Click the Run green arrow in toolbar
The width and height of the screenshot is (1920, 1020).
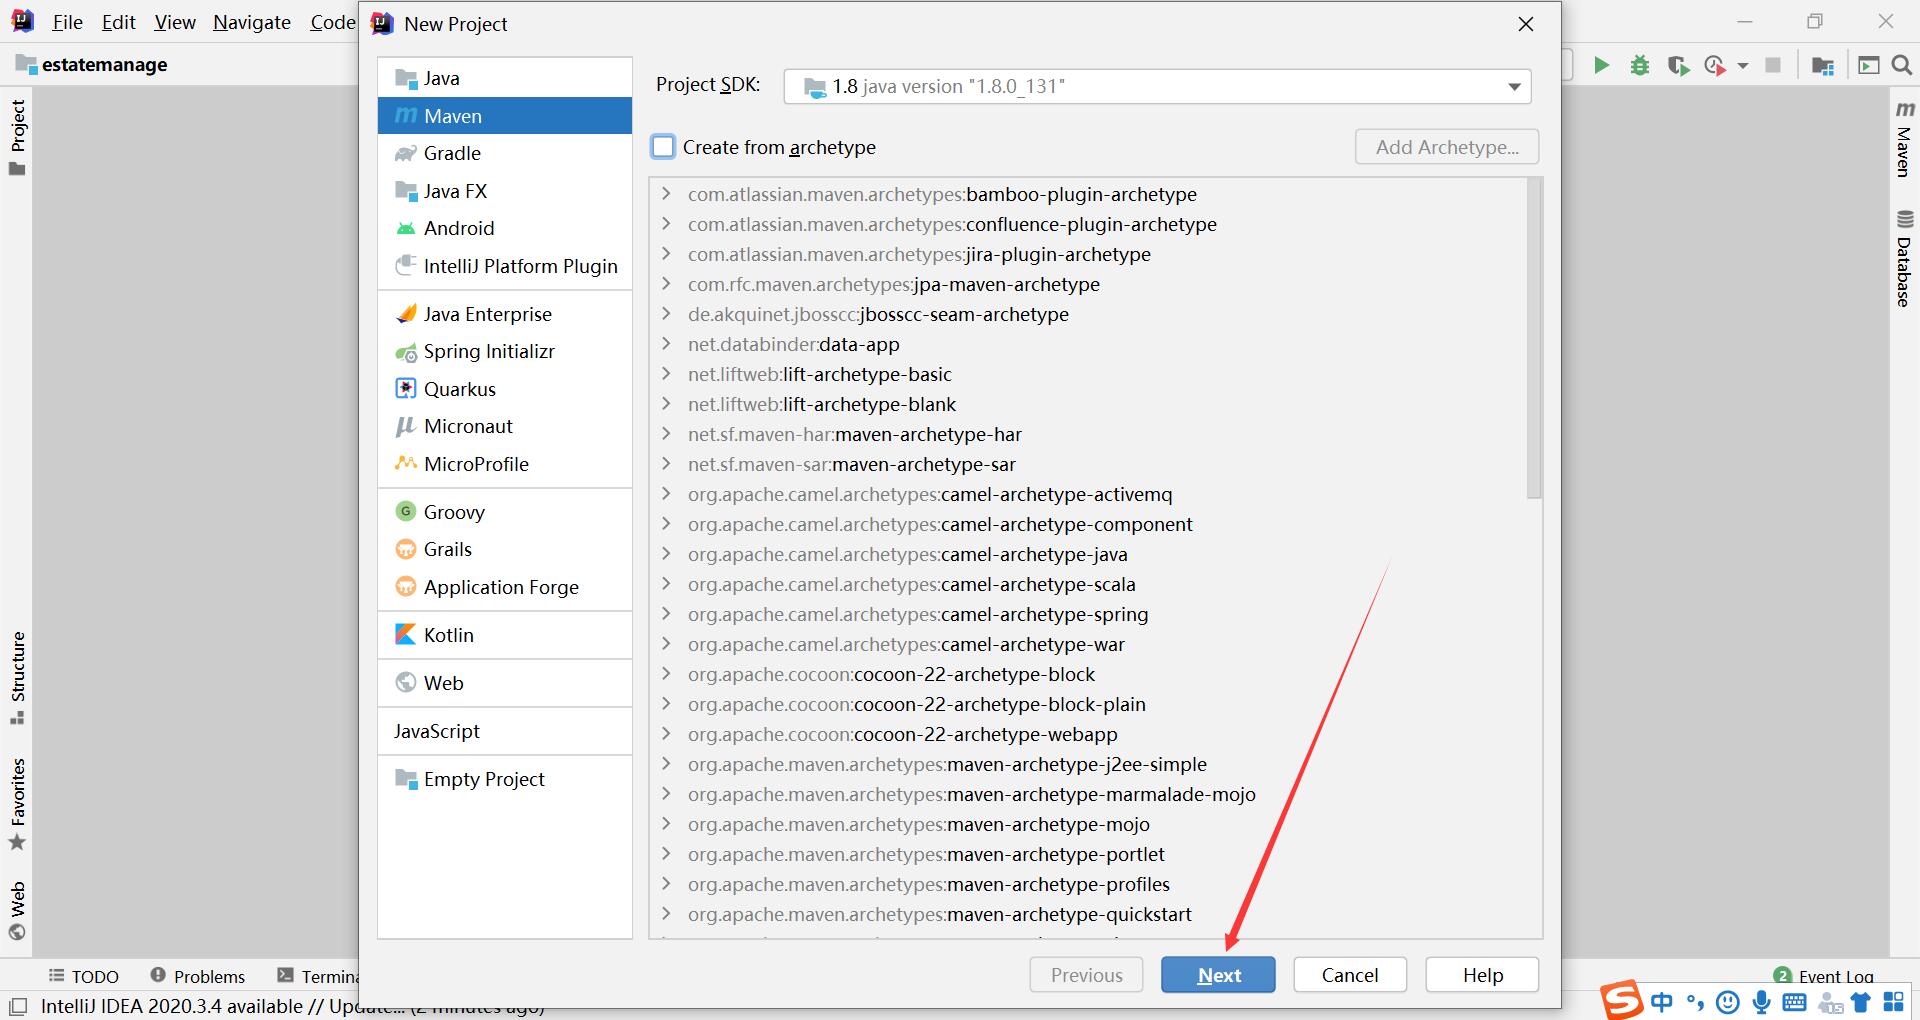[x=1601, y=65]
